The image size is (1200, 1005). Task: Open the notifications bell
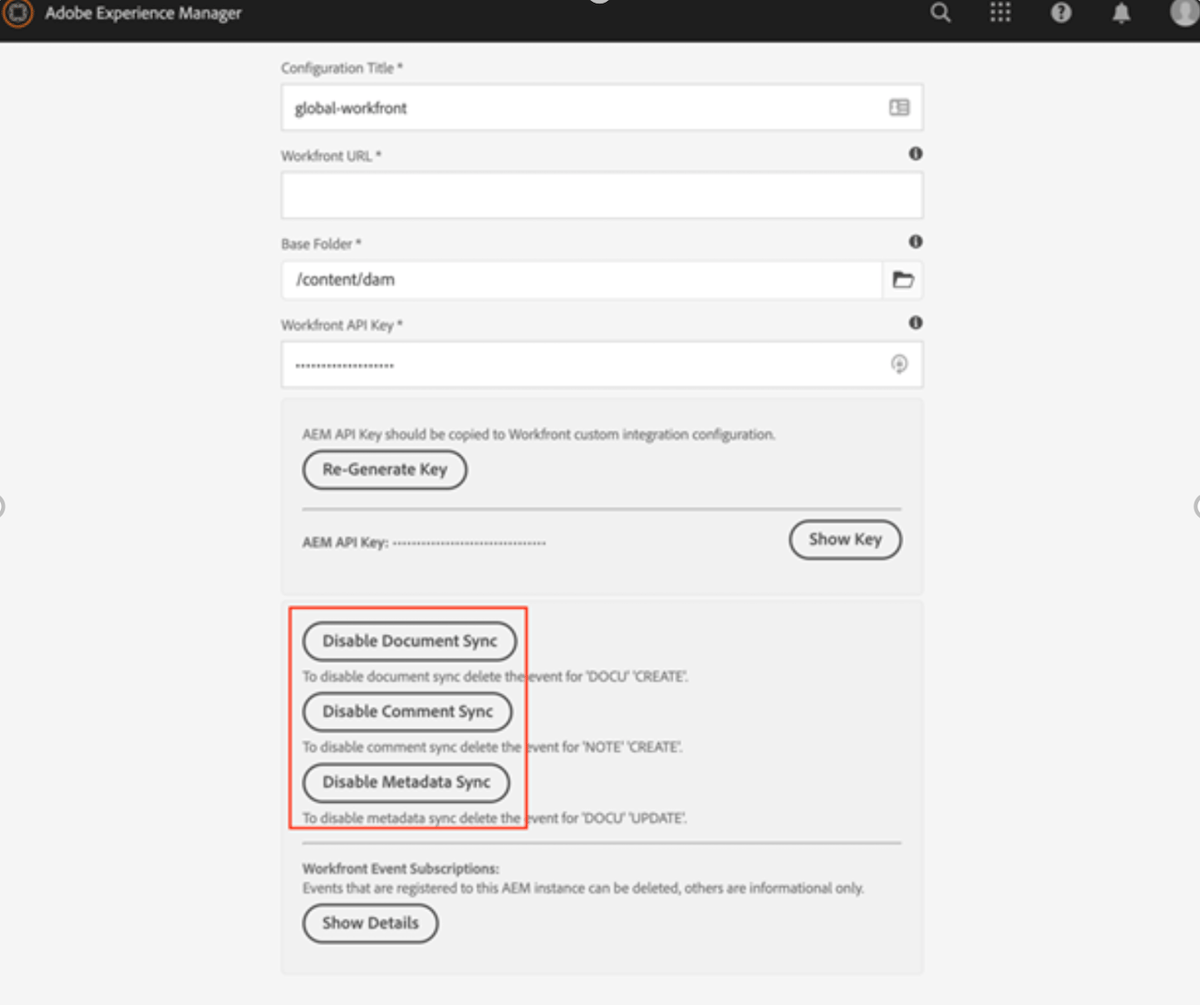1120,14
